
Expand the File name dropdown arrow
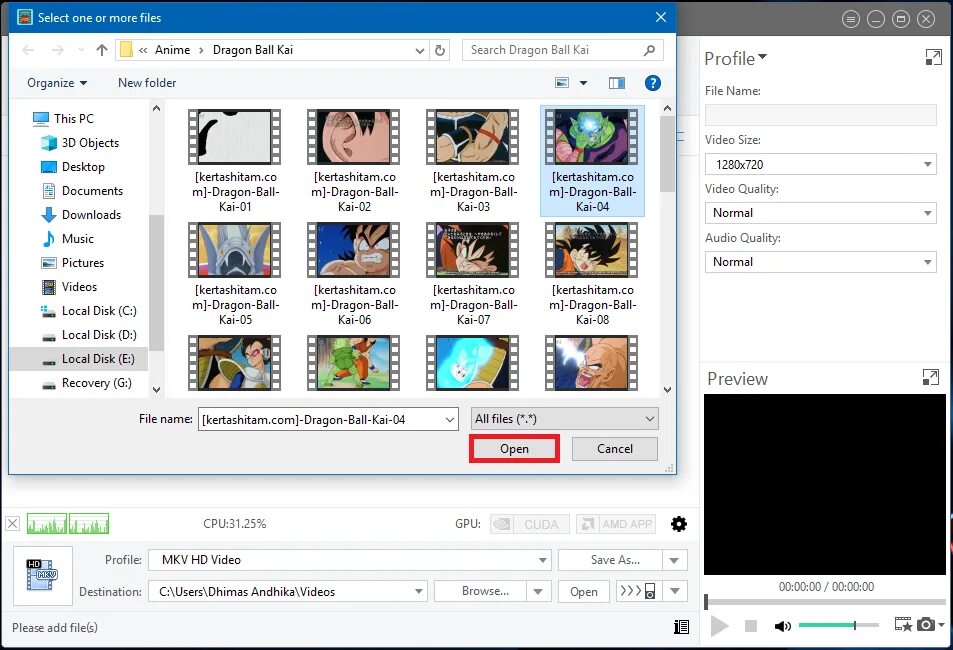pos(450,419)
